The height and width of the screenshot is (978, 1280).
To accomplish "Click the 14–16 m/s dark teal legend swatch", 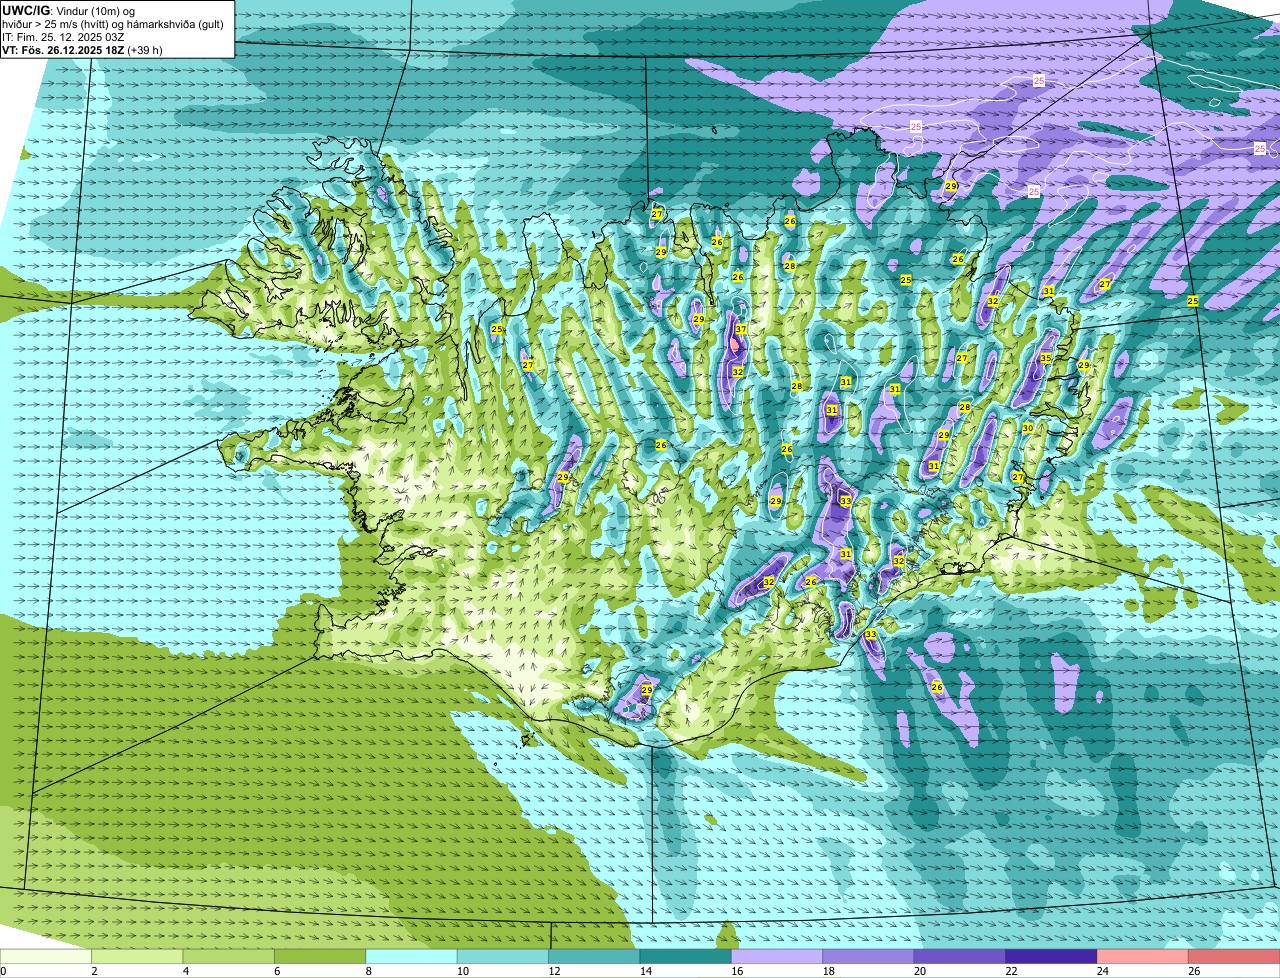I will click(686, 956).
